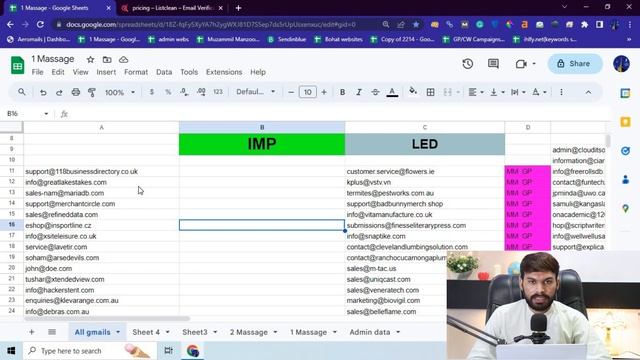The width and height of the screenshot is (640, 360).
Task: Open the Default font dropdown
Action: (x=256, y=92)
